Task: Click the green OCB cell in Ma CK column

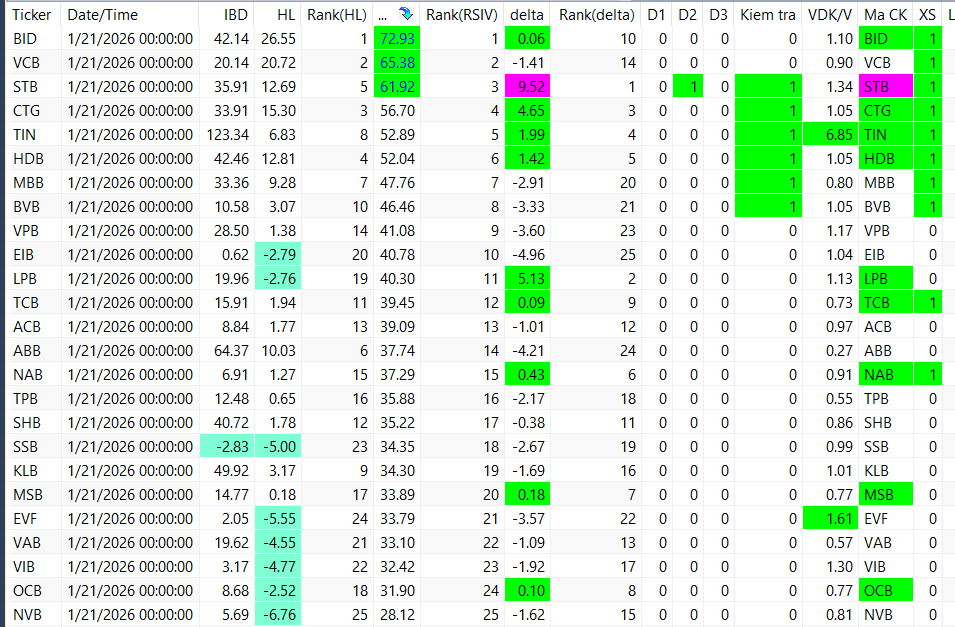Action: [x=886, y=590]
